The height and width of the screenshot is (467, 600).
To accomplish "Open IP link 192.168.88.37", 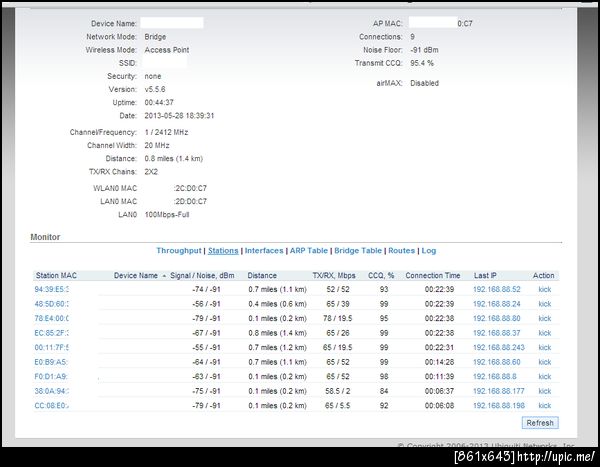I will [x=497, y=333].
